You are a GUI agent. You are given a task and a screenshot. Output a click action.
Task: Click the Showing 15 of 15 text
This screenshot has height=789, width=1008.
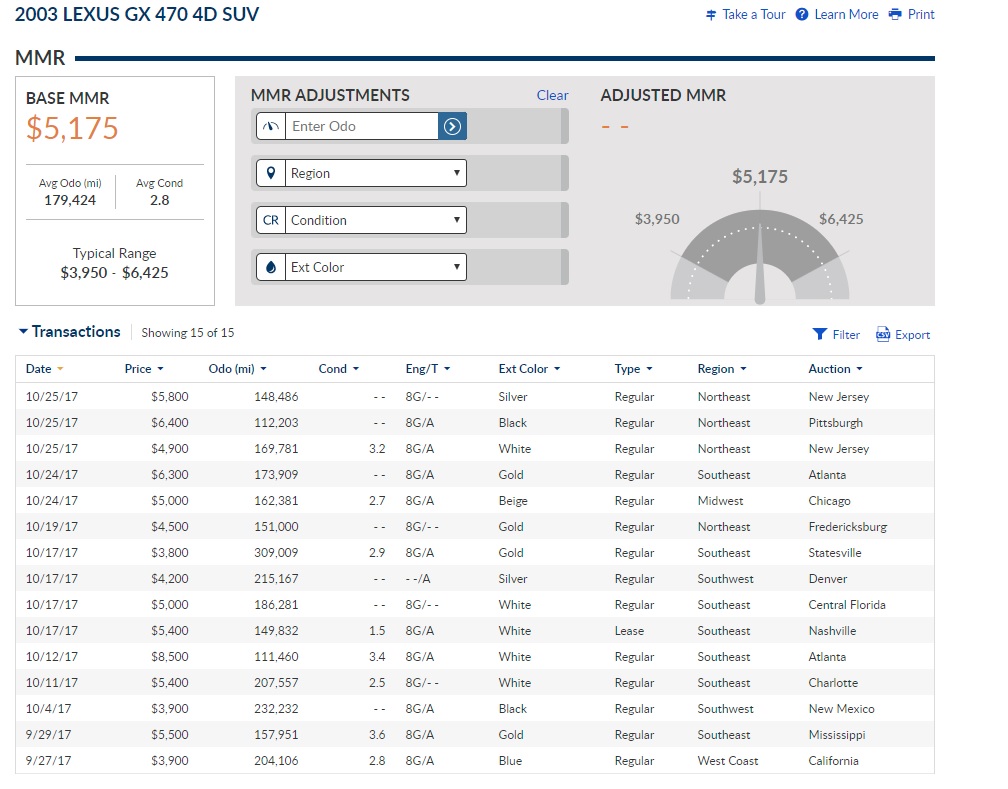(188, 332)
